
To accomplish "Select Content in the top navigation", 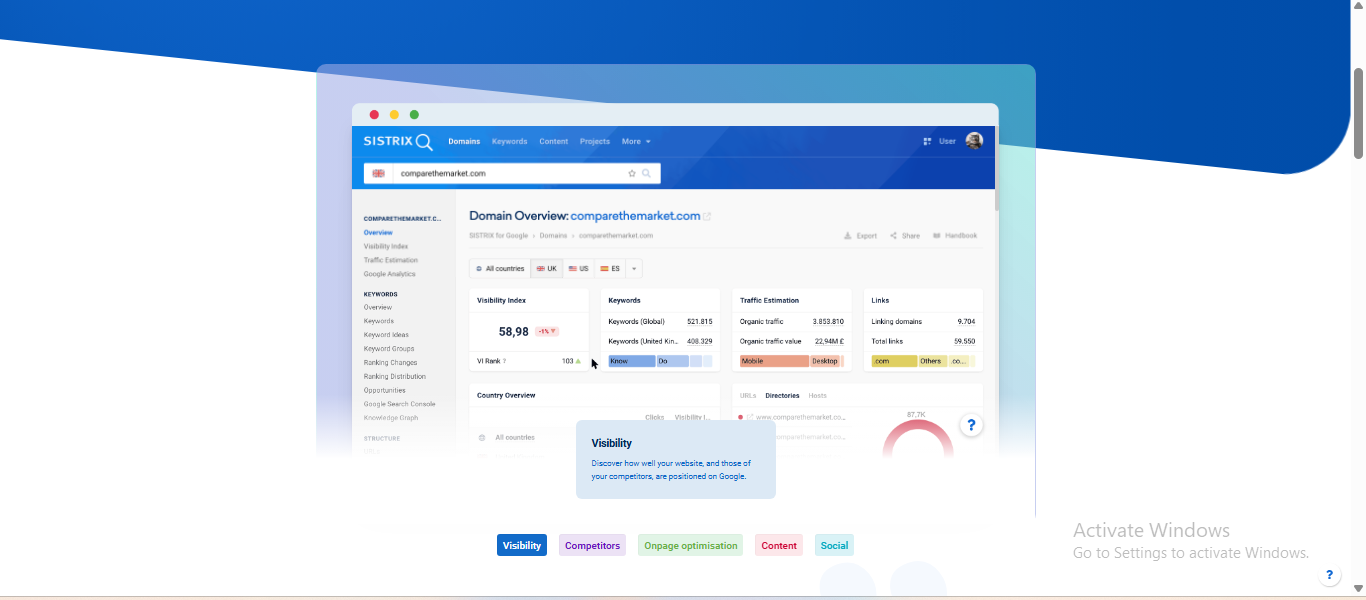I will 553,141.
